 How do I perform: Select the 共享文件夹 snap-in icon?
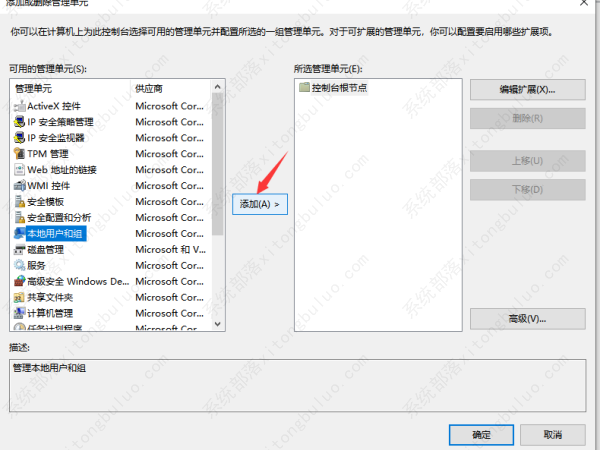19,297
